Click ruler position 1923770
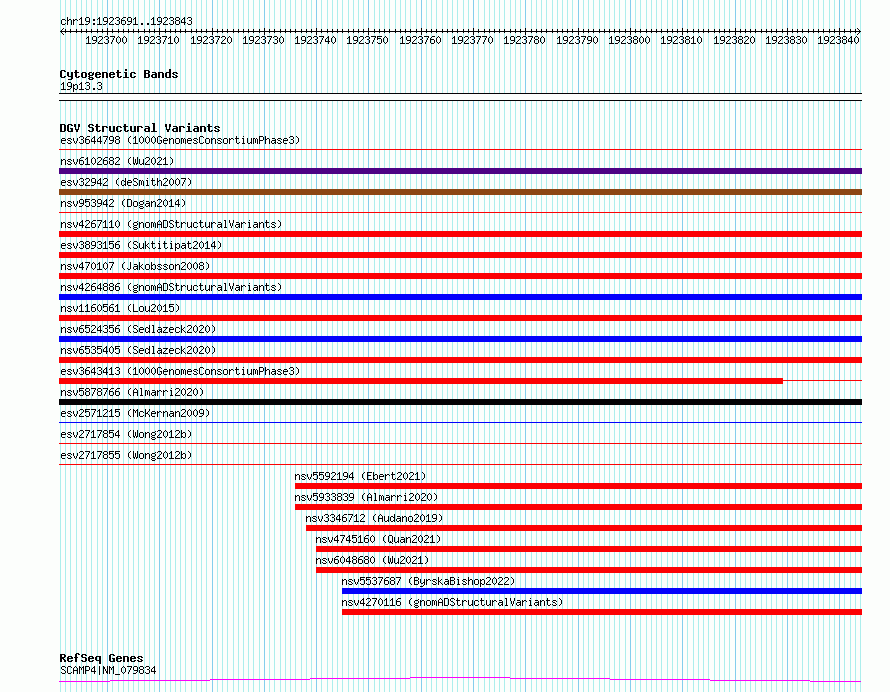This screenshot has height=692, width=890. [x=472, y=40]
